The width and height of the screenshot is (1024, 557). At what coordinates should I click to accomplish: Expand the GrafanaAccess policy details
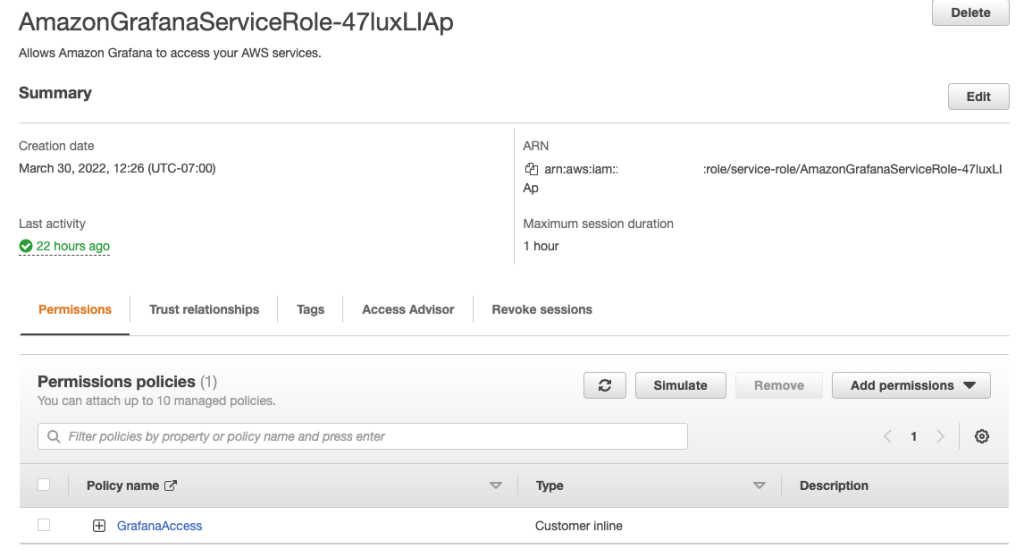99,526
